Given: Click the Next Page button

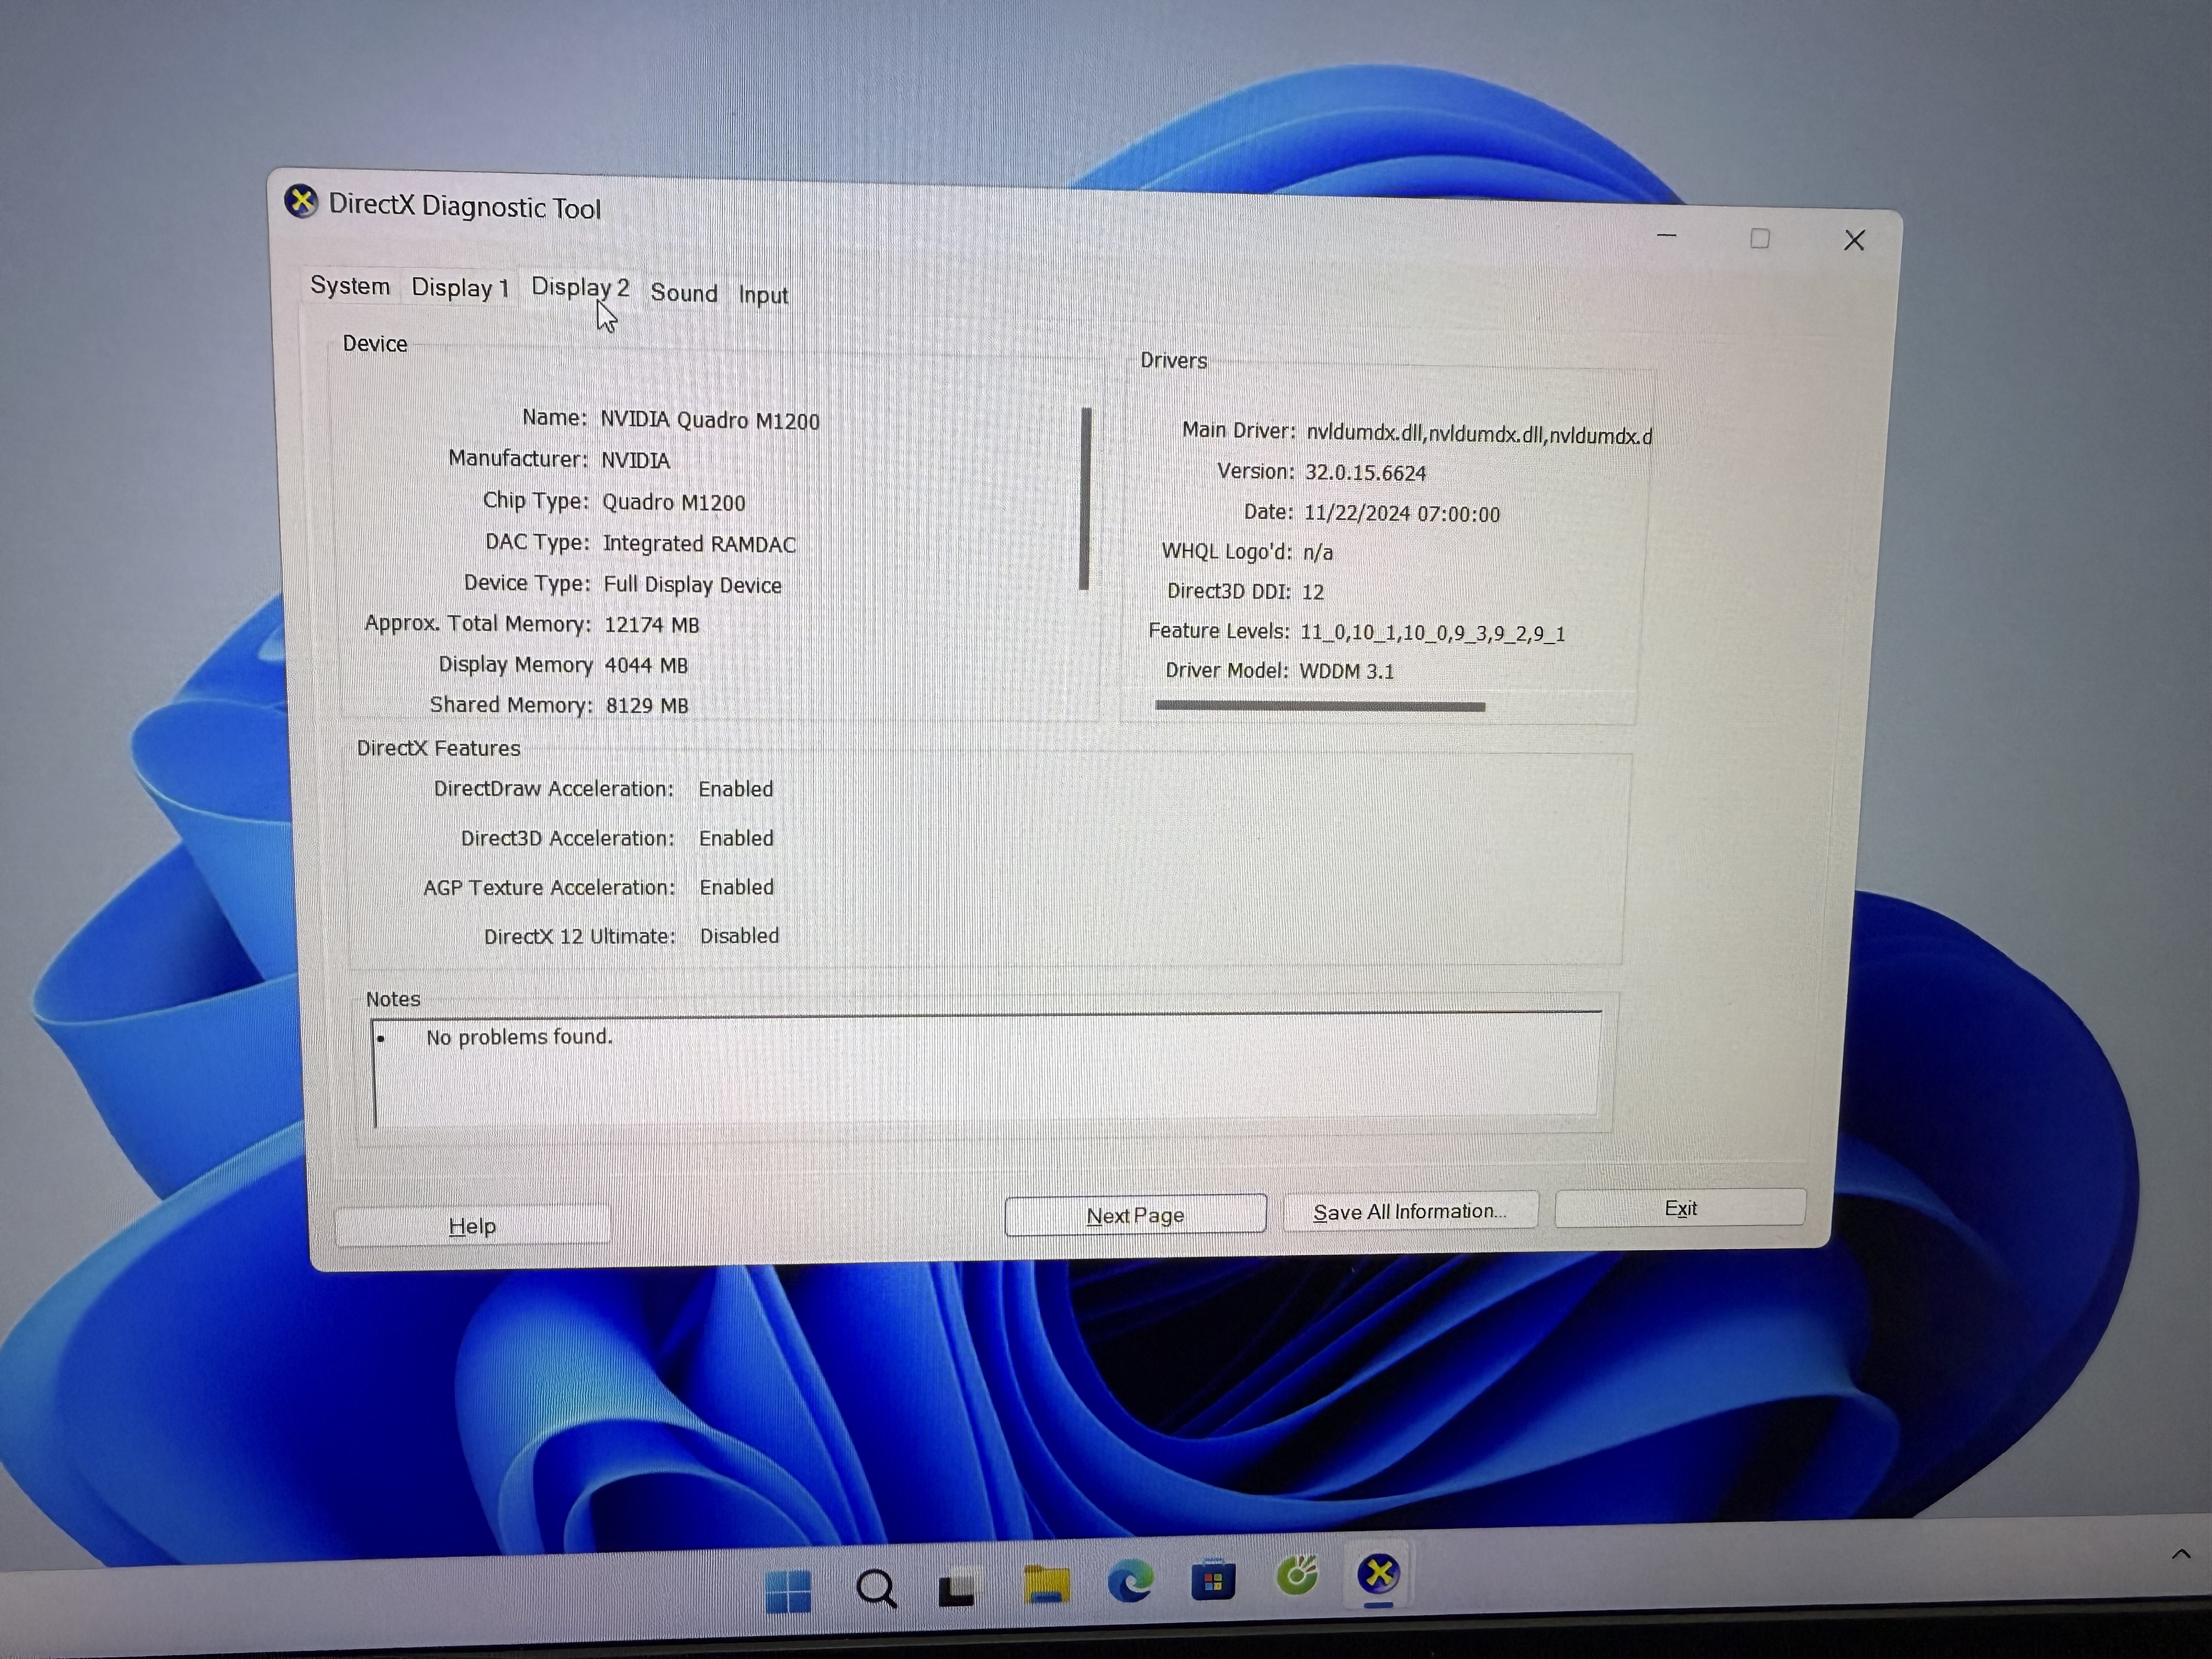Looking at the screenshot, I should coord(1135,1216).
